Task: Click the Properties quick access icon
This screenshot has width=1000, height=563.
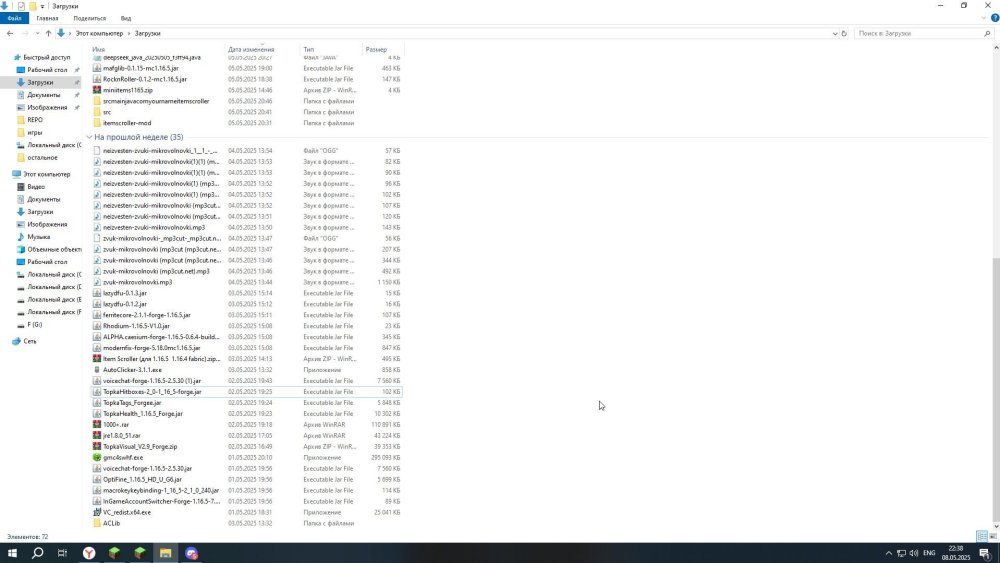Action: point(21,6)
